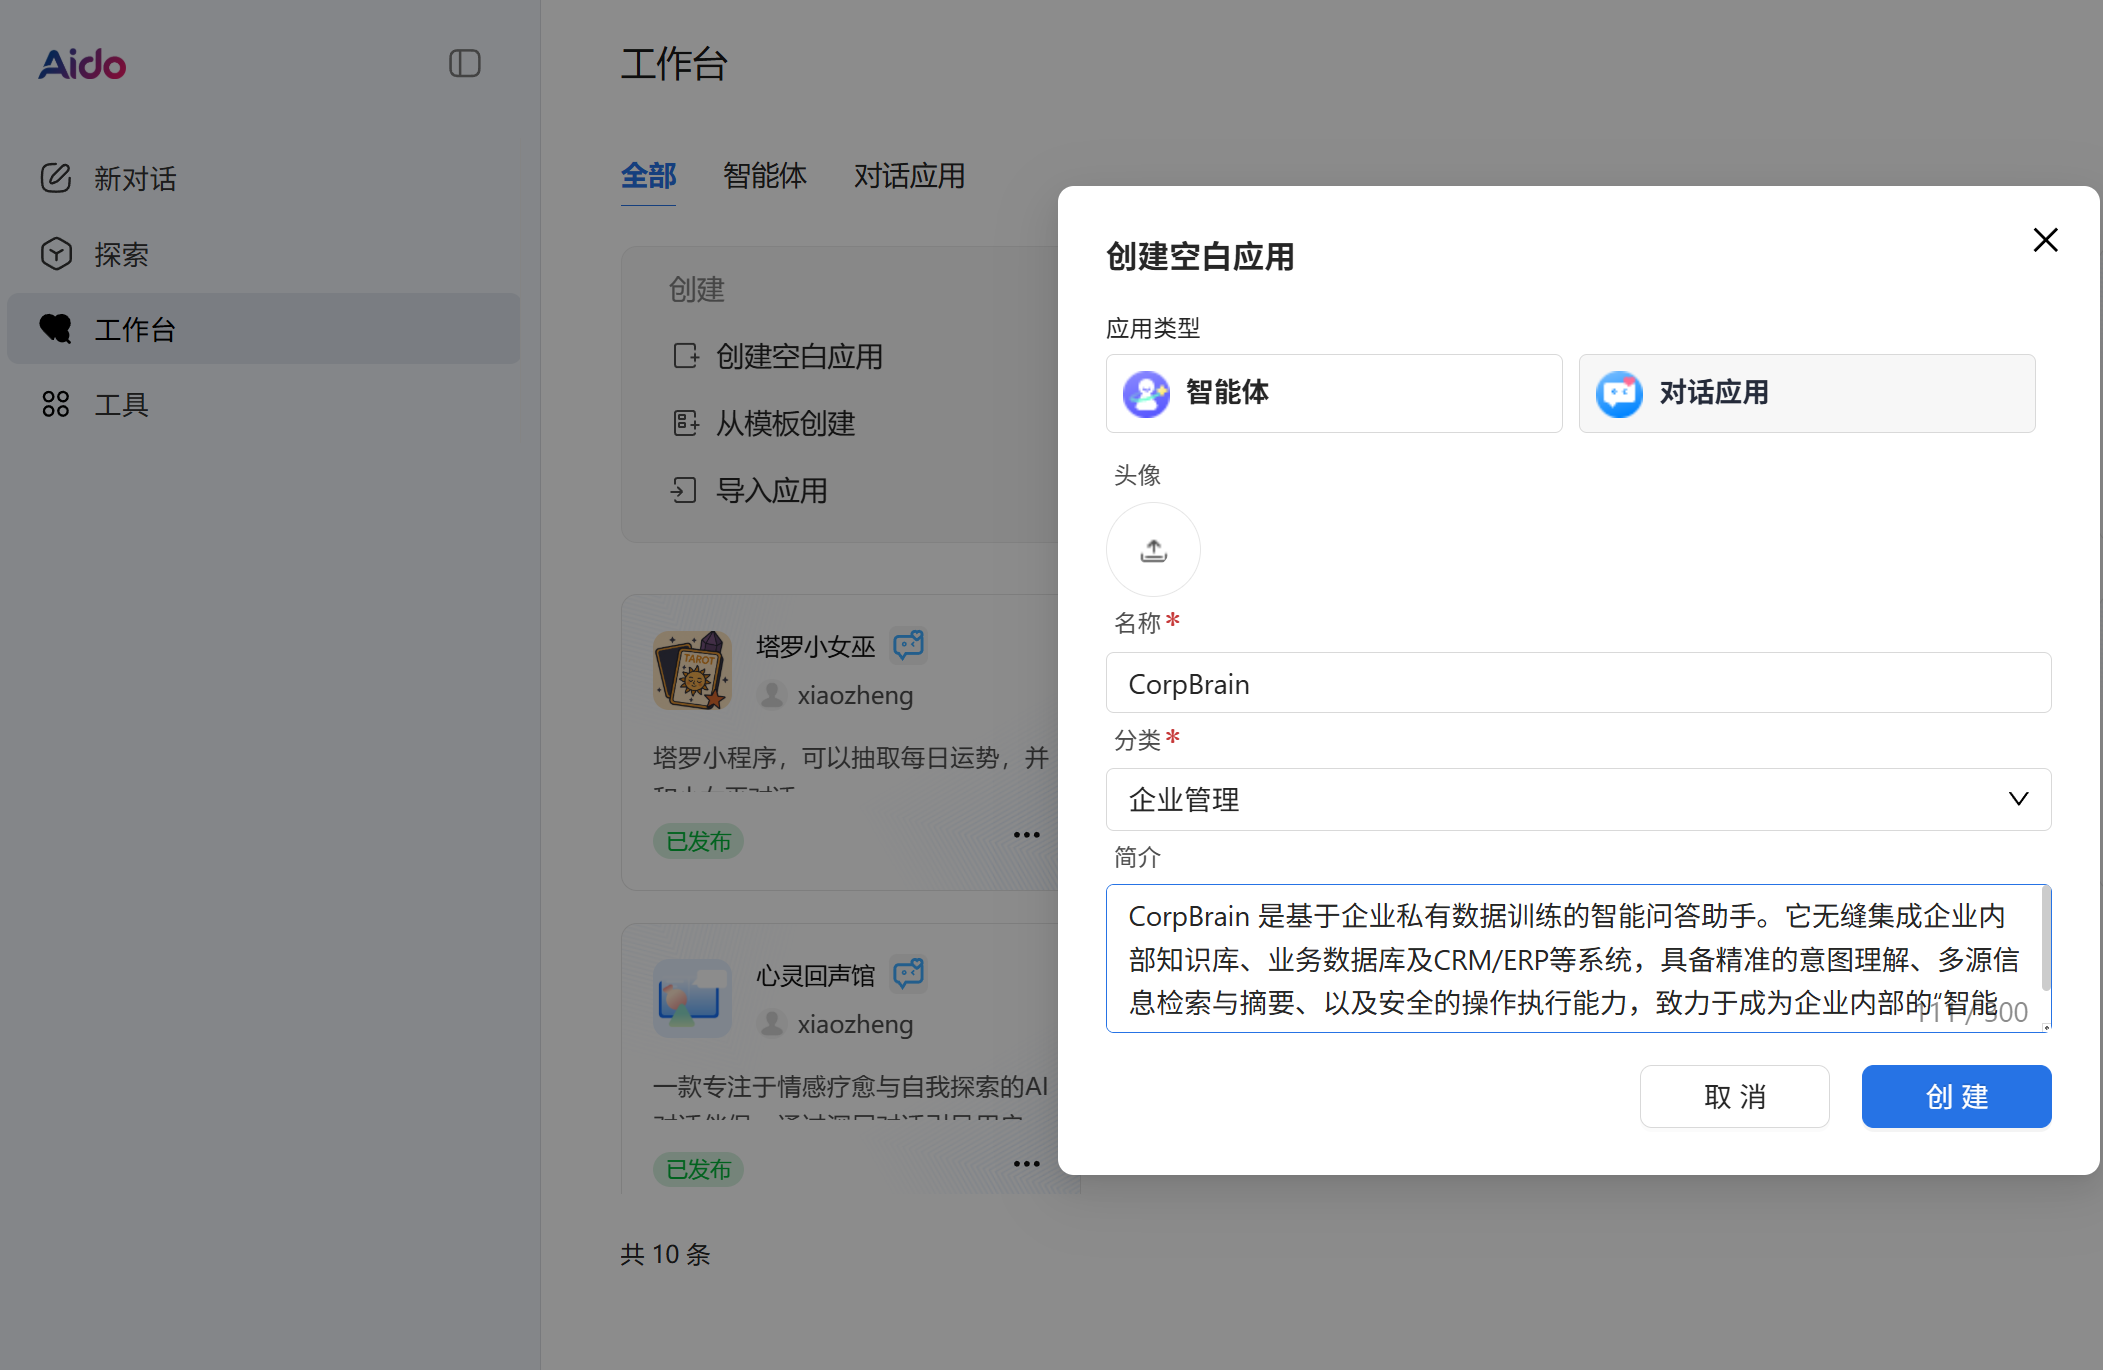The width and height of the screenshot is (2103, 1370).
Task: Open more options for 塔罗小女巫 card
Action: coord(1026,835)
